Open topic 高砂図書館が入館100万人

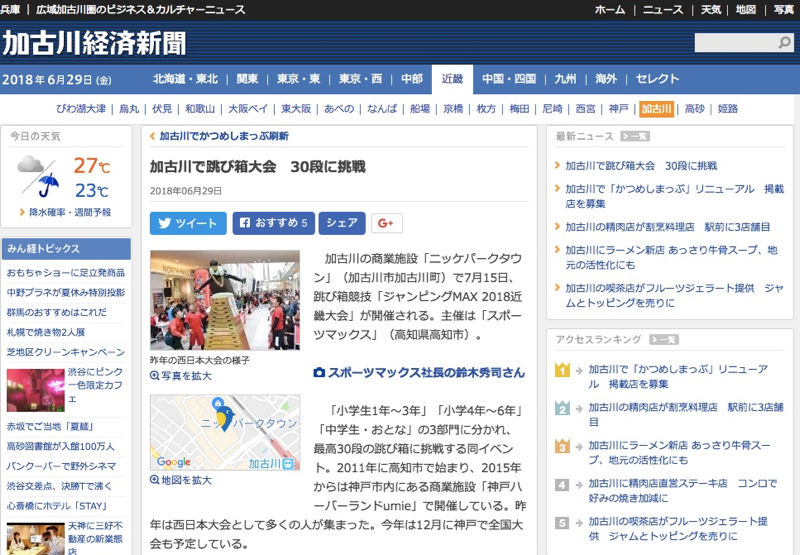point(61,446)
